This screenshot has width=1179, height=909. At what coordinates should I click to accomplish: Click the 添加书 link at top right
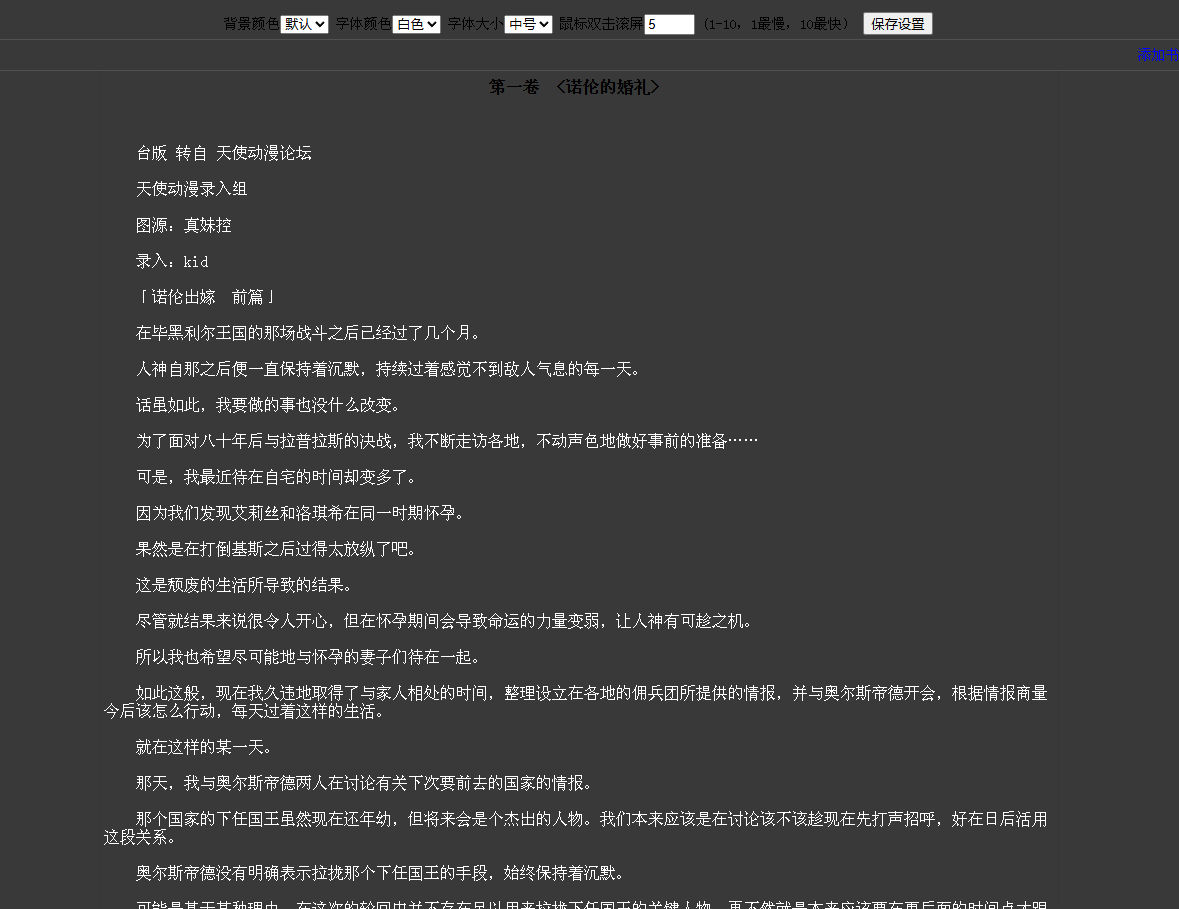pyautogui.click(x=1157, y=55)
